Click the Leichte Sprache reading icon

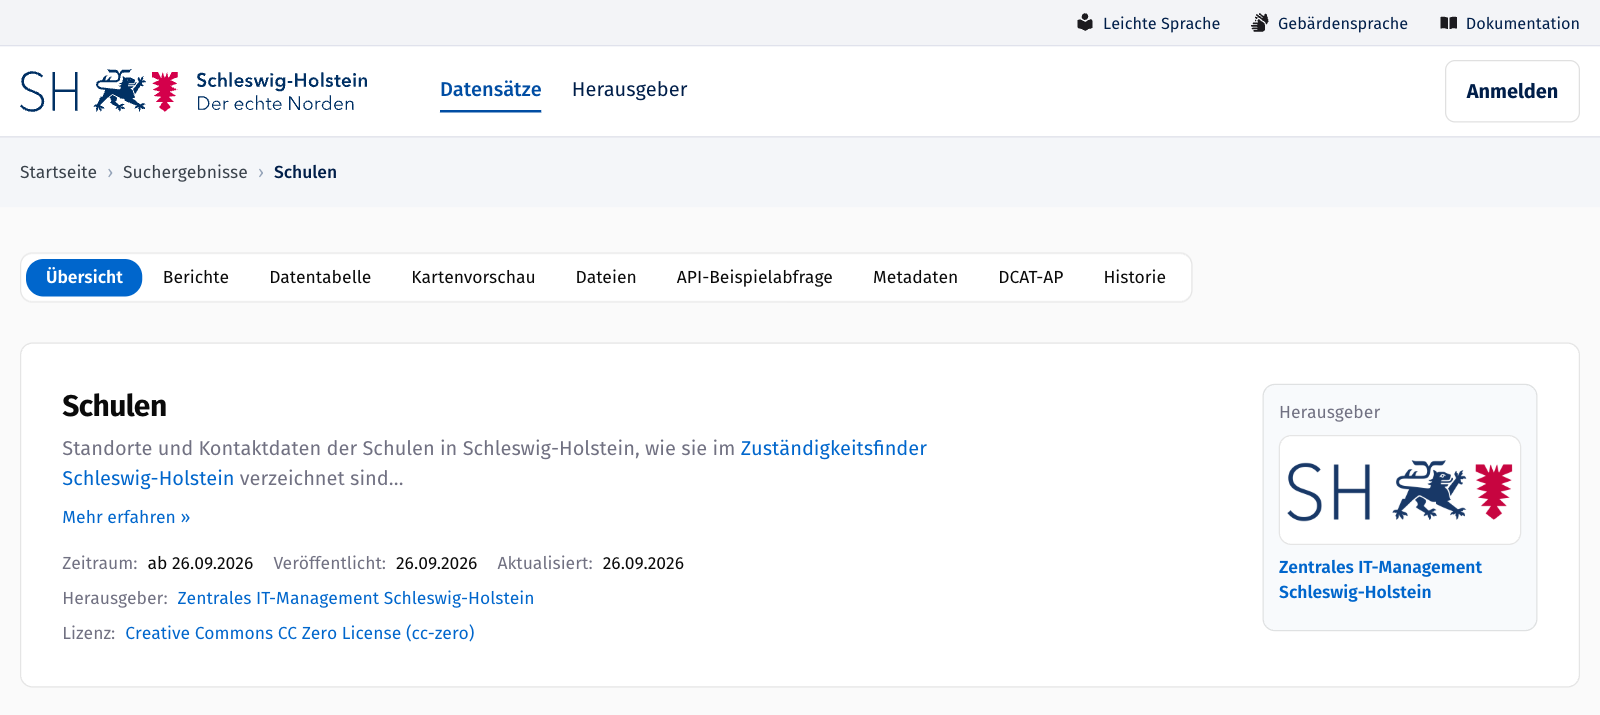tap(1085, 22)
